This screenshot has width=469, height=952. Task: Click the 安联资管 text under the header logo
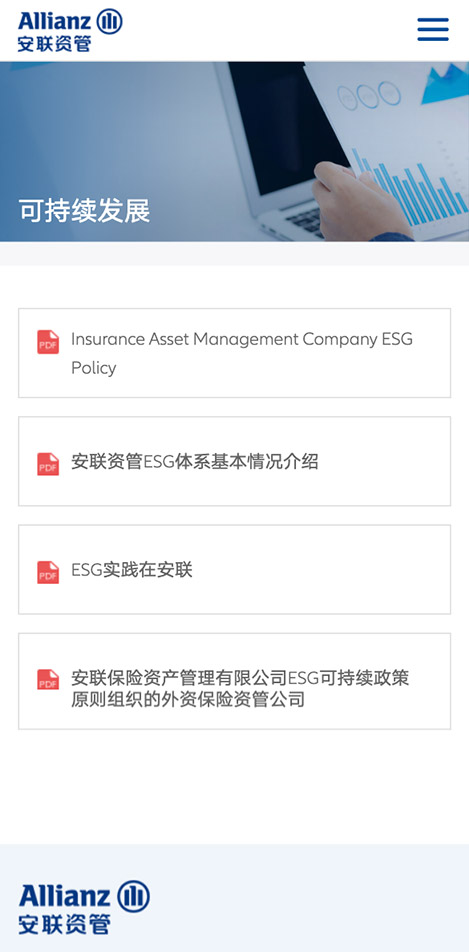pyautogui.click(x=55, y=44)
